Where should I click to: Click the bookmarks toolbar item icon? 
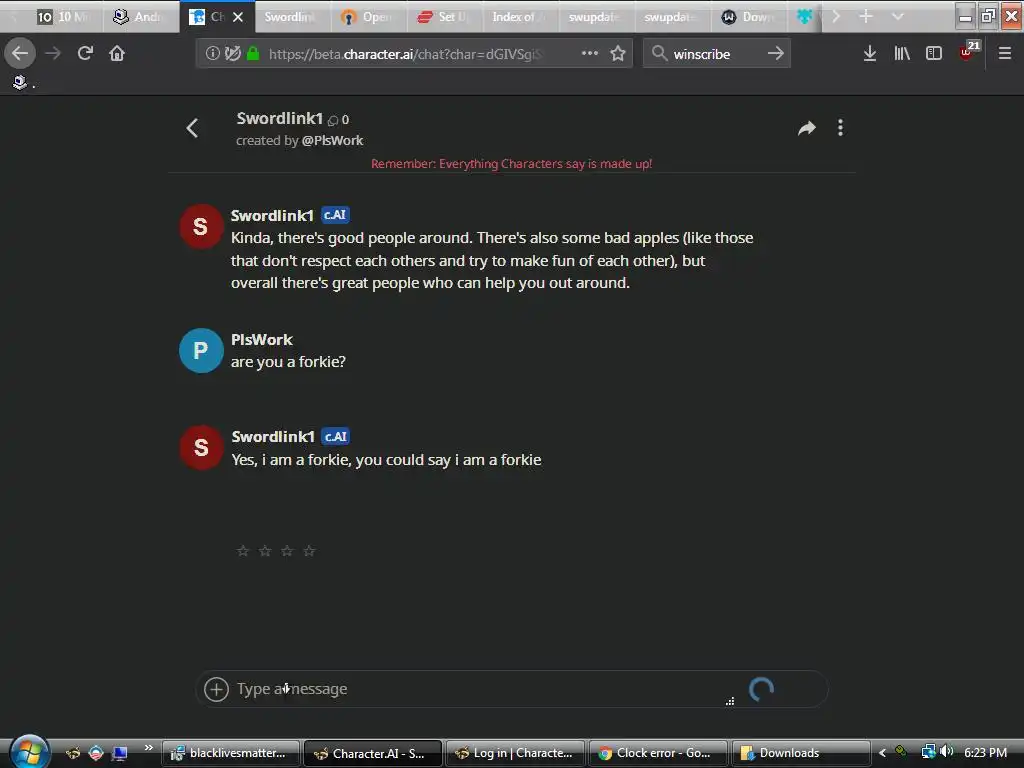click(x=20, y=82)
